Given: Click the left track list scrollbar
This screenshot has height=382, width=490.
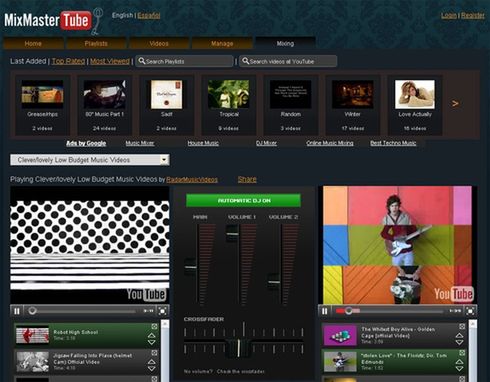Looking at the screenshot, I should click(x=165, y=351).
